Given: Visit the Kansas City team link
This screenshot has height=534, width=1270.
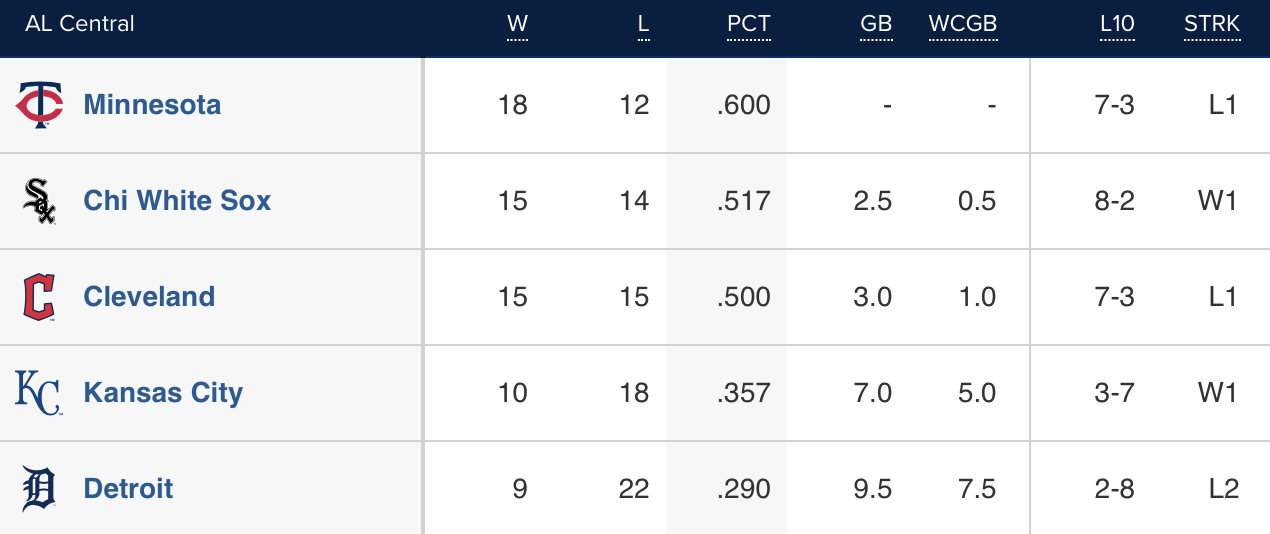Looking at the screenshot, I should [163, 393].
